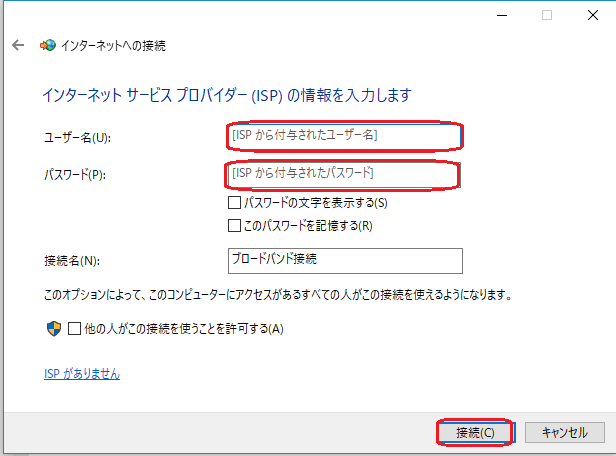
Task: Click the ISP information heading text
Action: coord(227,95)
